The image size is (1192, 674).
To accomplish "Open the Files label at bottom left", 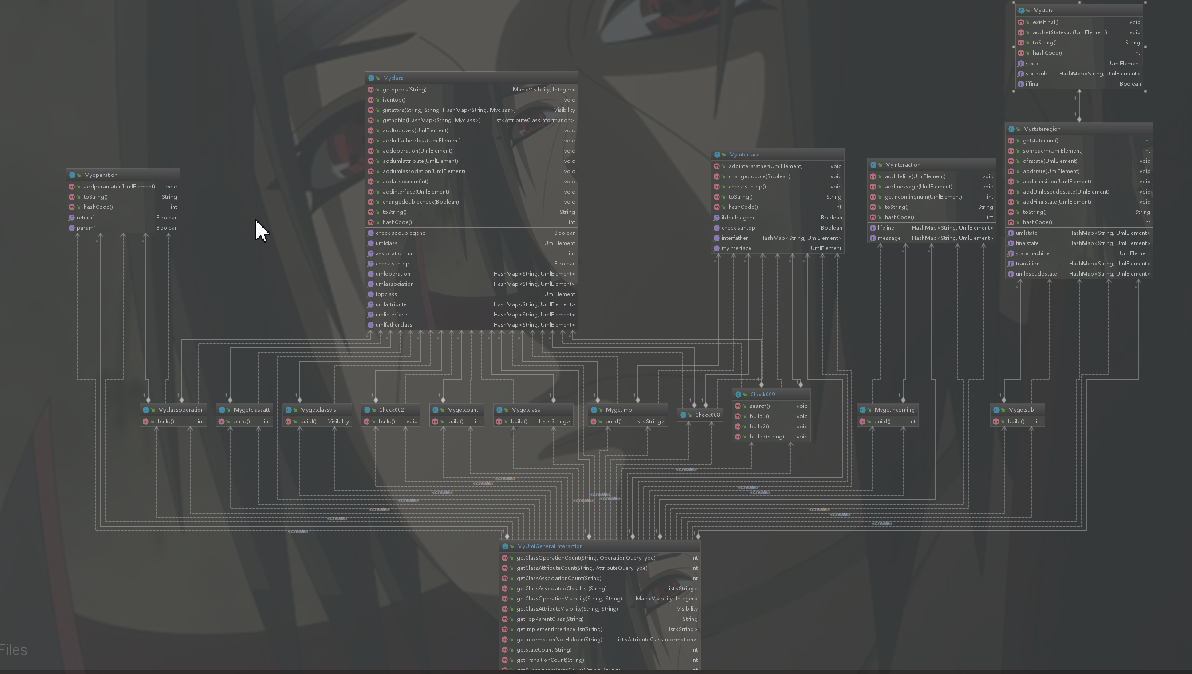I will coord(14,650).
